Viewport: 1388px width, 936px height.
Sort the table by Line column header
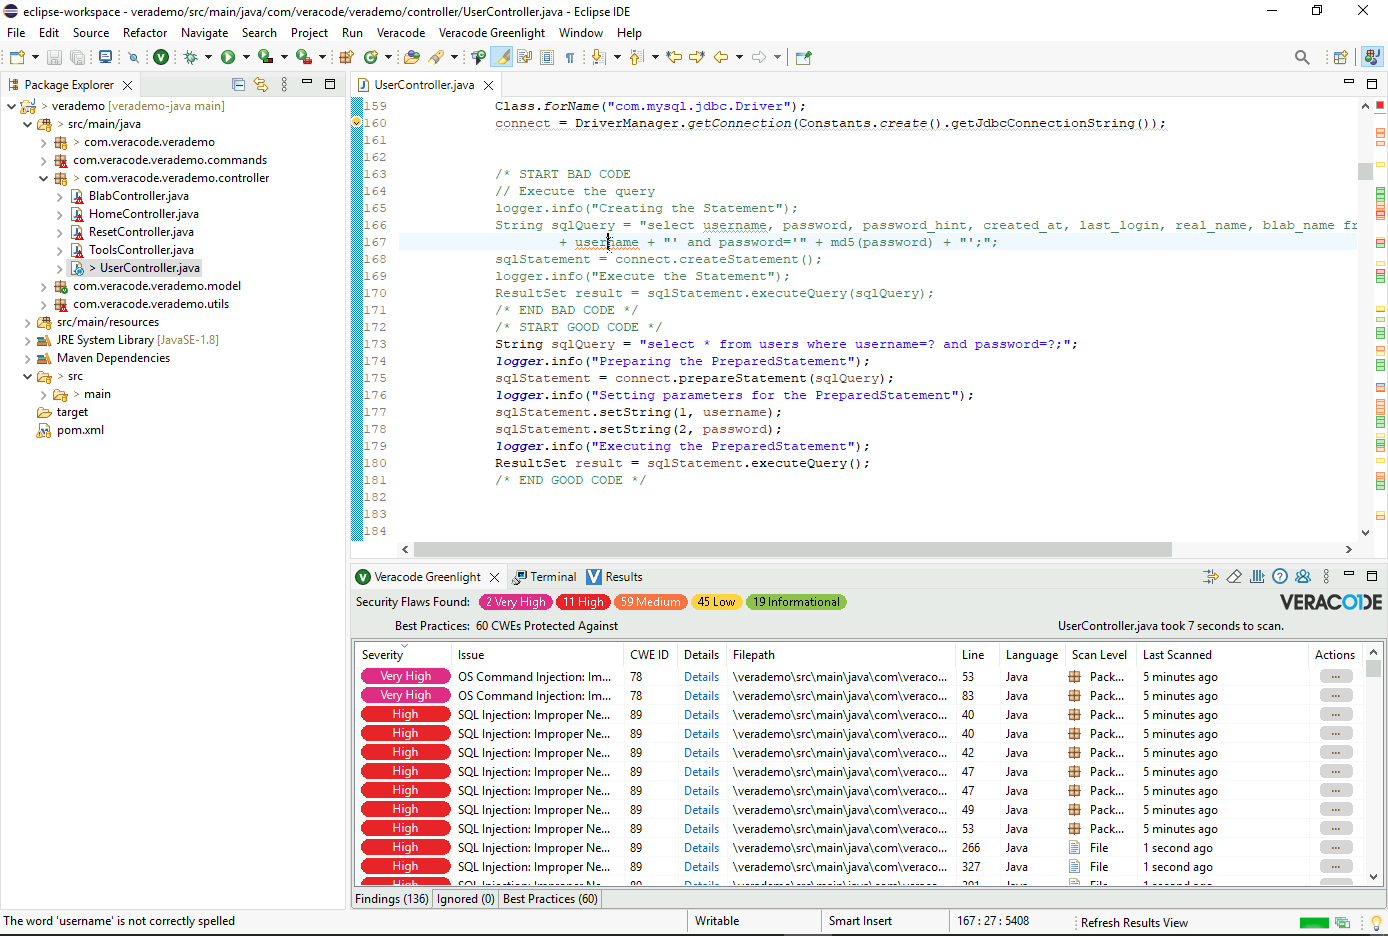coord(978,655)
